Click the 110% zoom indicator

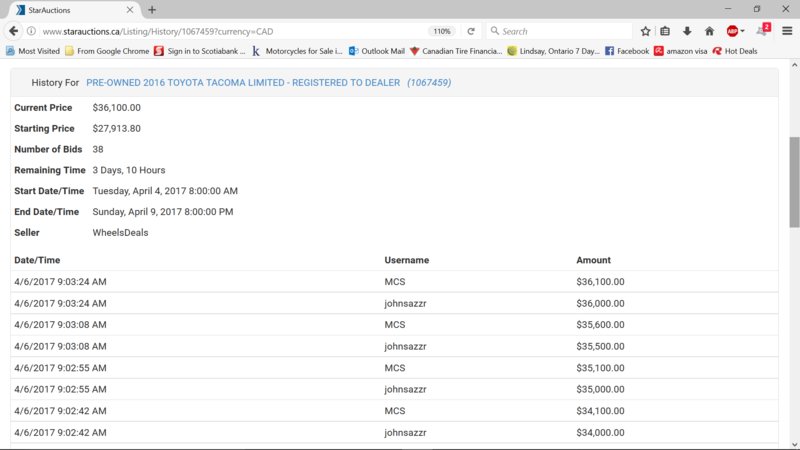coord(442,31)
